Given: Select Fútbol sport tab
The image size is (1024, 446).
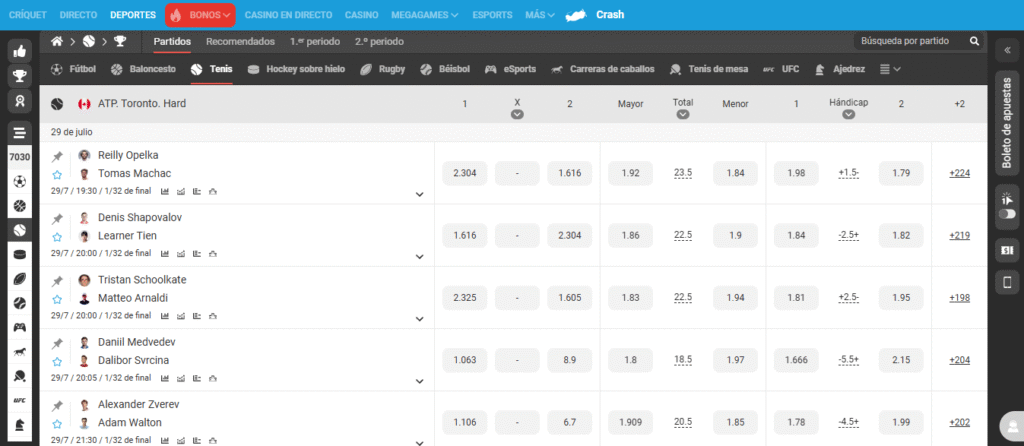Looking at the screenshot, I should 74,69.
